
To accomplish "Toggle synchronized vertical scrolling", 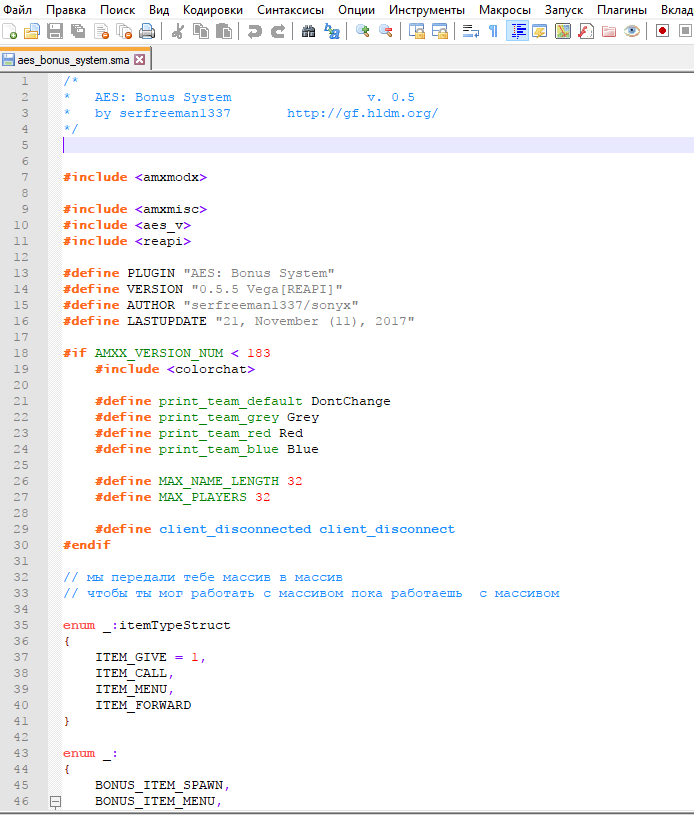I will (416, 32).
